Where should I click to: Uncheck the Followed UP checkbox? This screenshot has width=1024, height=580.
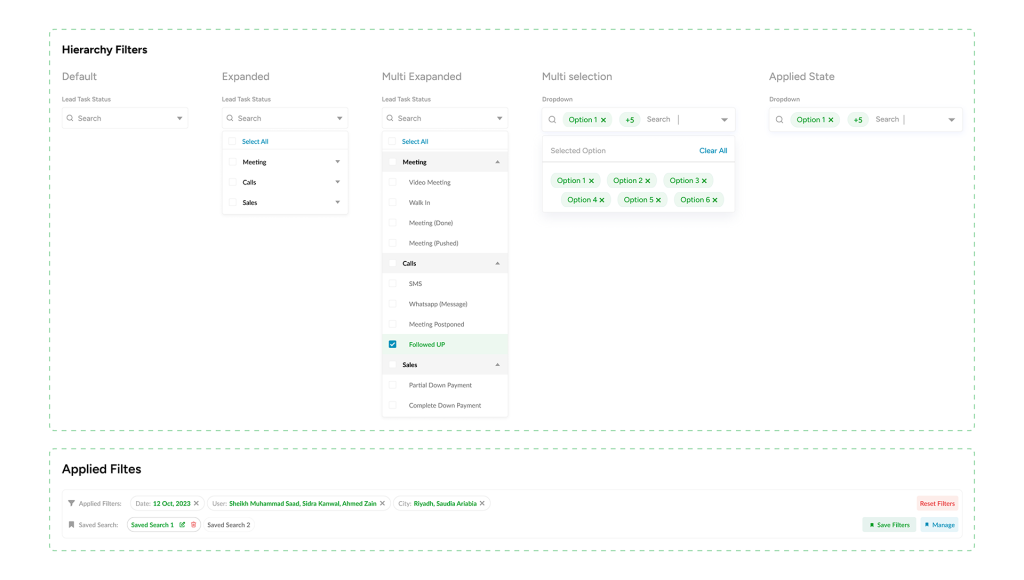(x=392, y=344)
